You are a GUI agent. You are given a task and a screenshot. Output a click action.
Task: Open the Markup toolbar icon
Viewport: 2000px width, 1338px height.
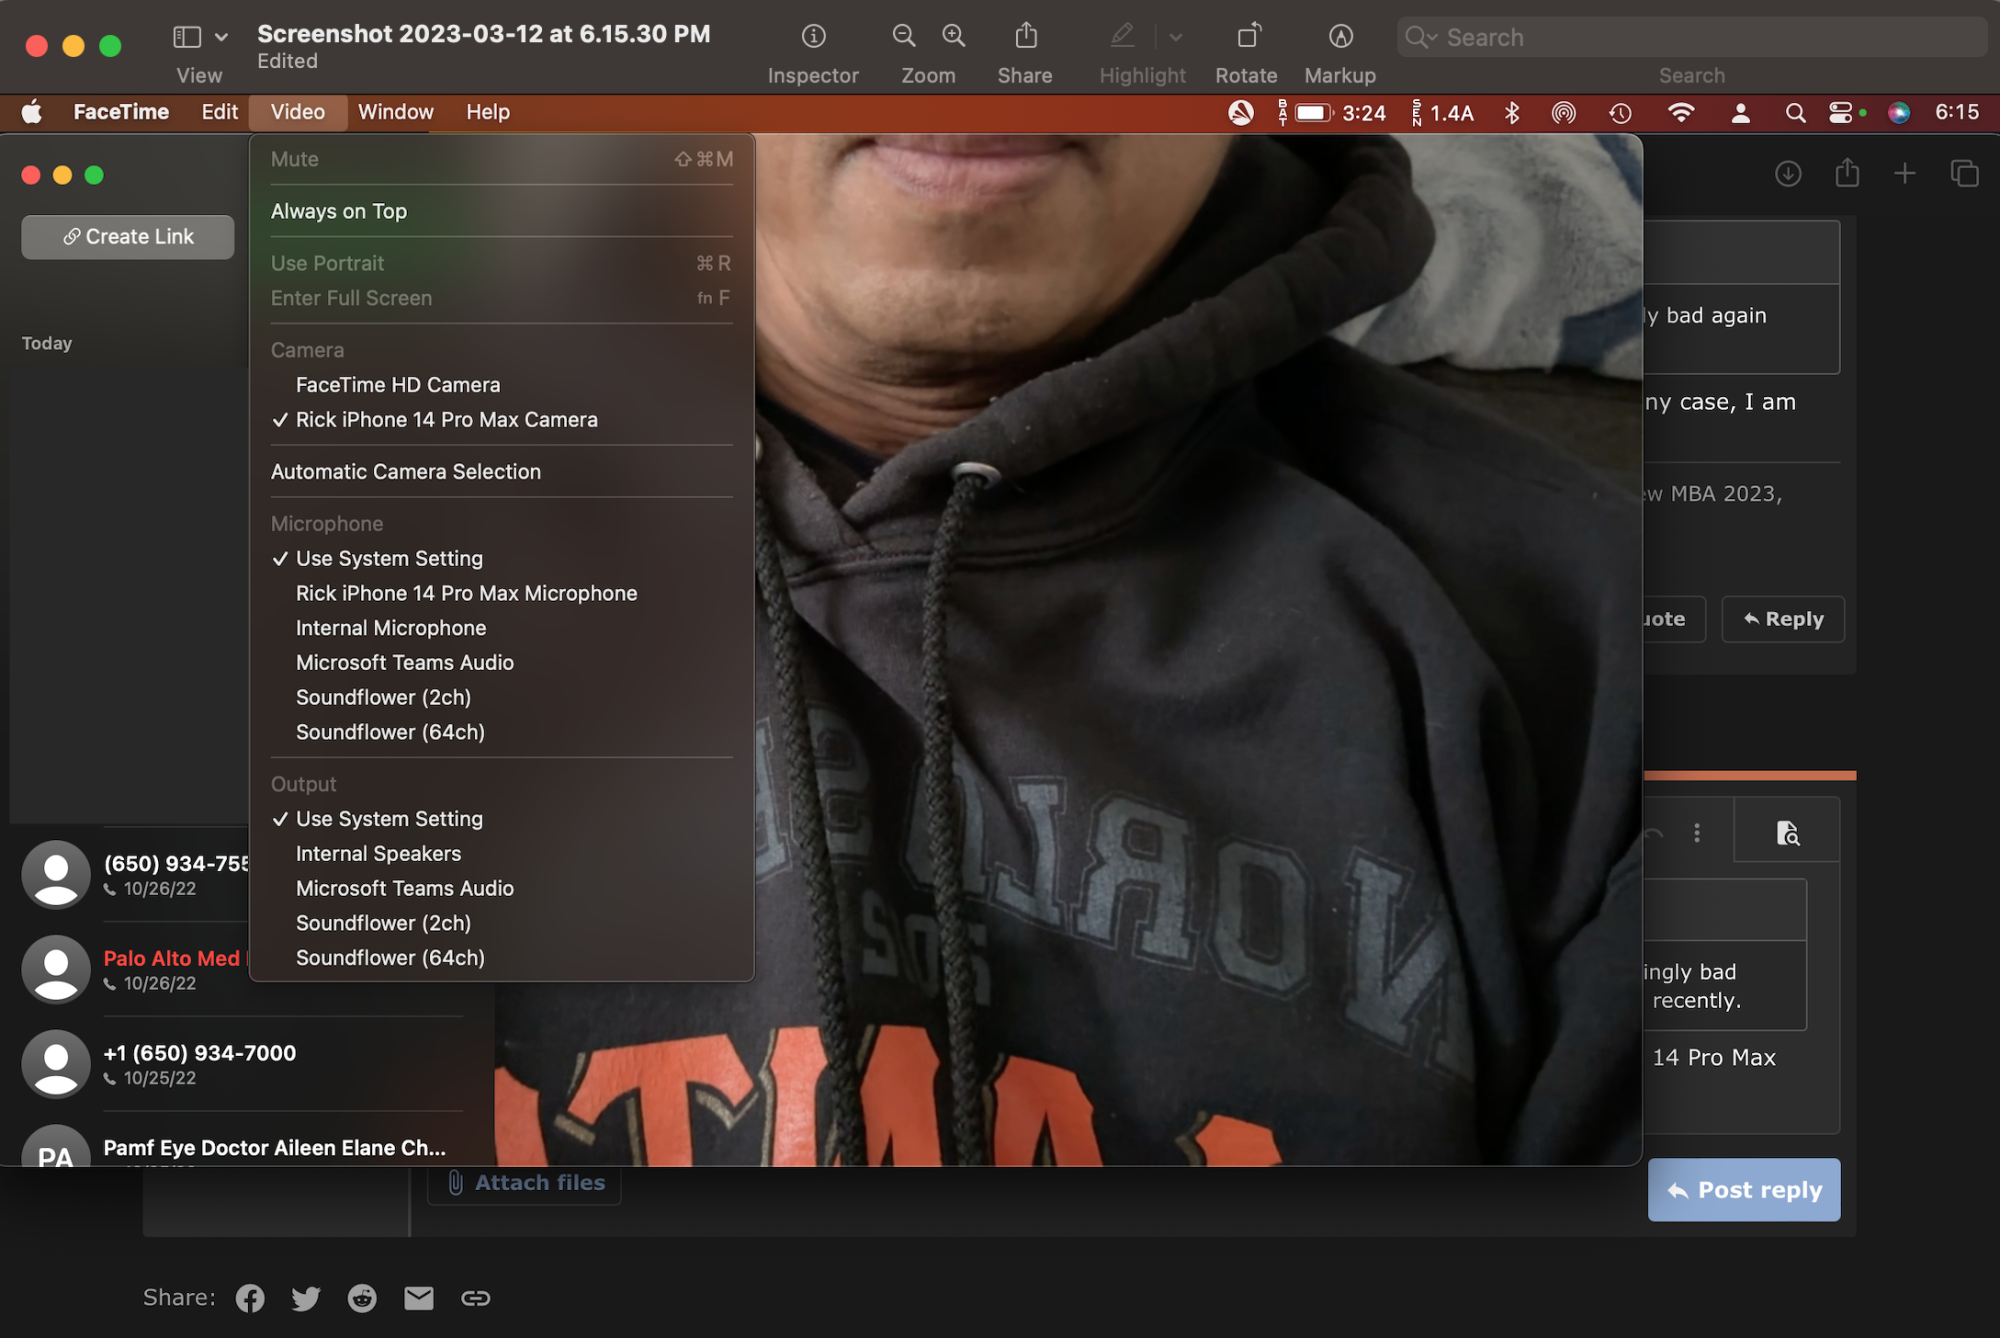click(1340, 37)
